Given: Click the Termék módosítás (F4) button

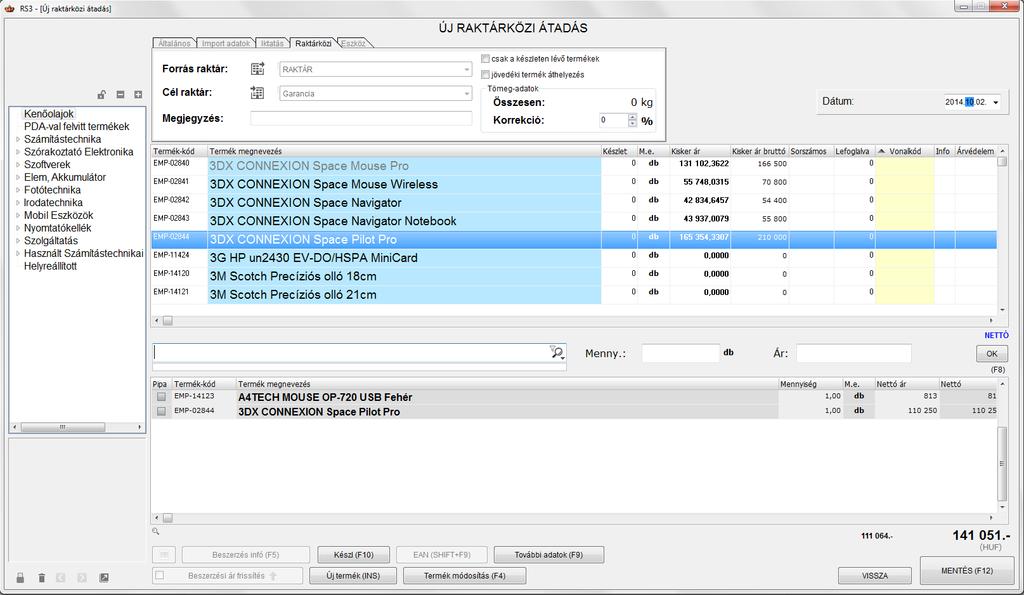Looking at the screenshot, I should coord(464,575).
